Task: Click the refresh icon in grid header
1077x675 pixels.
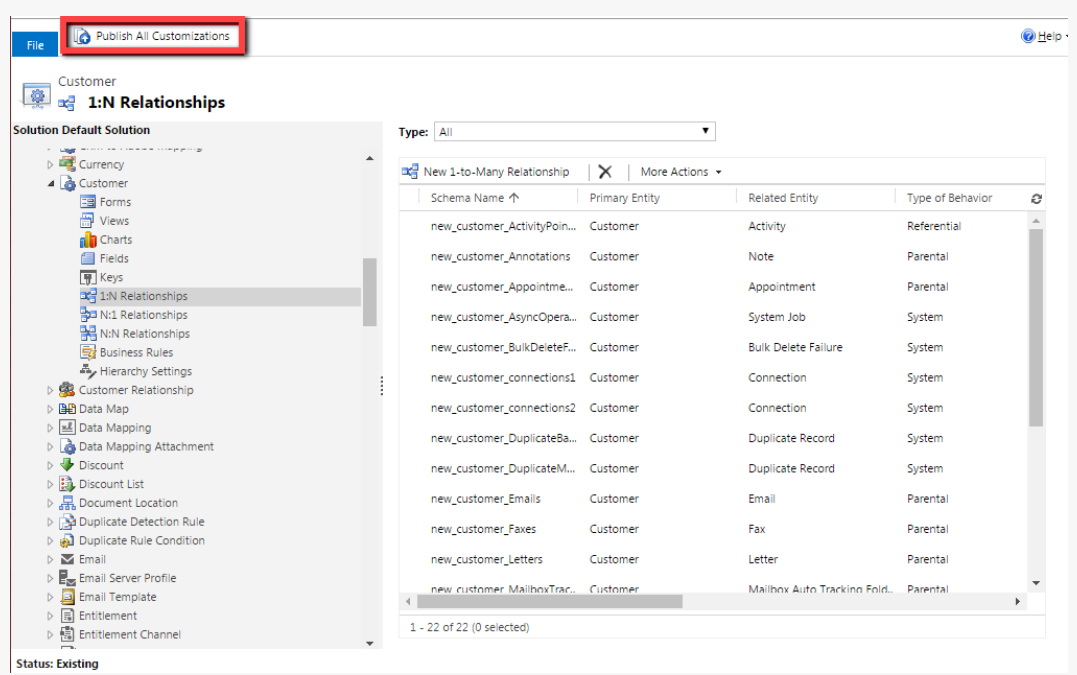Action: (x=1036, y=199)
